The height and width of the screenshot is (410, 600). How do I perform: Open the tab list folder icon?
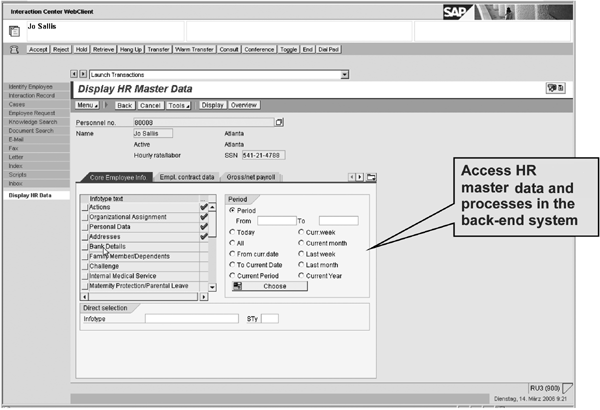[371, 177]
